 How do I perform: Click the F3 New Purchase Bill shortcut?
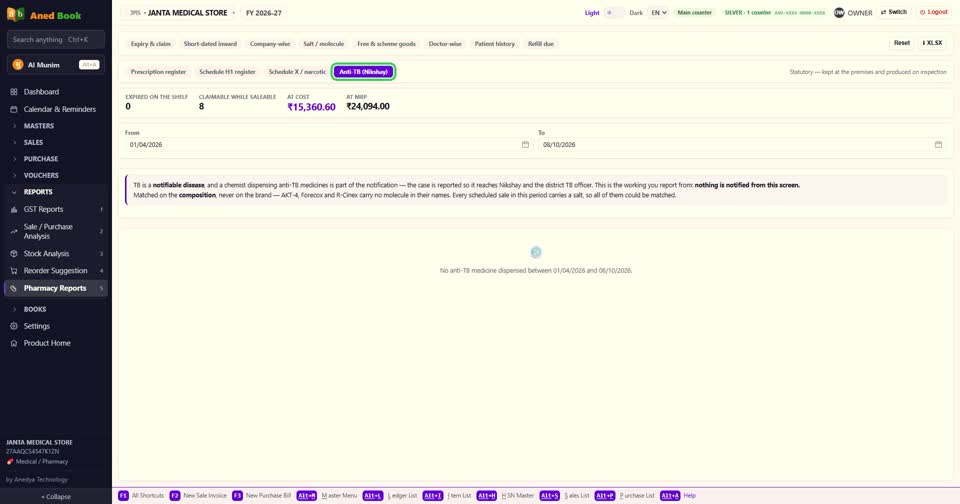coord(262,495)
